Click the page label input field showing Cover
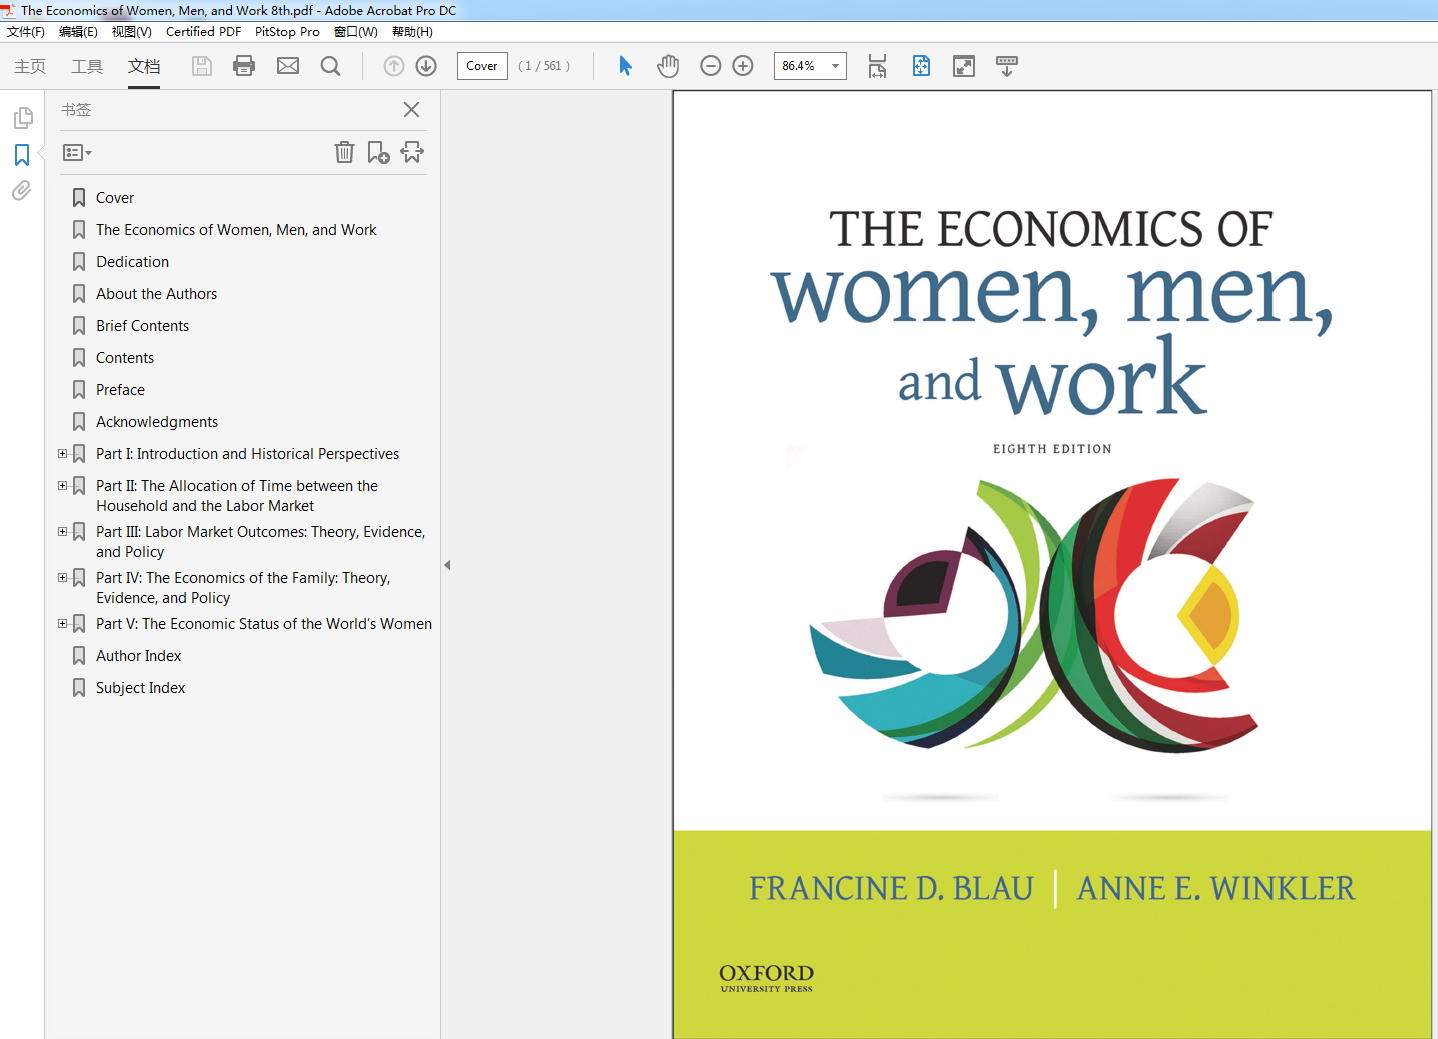The width and height of the screenshot is (1438, 1039). coord(482,66)
